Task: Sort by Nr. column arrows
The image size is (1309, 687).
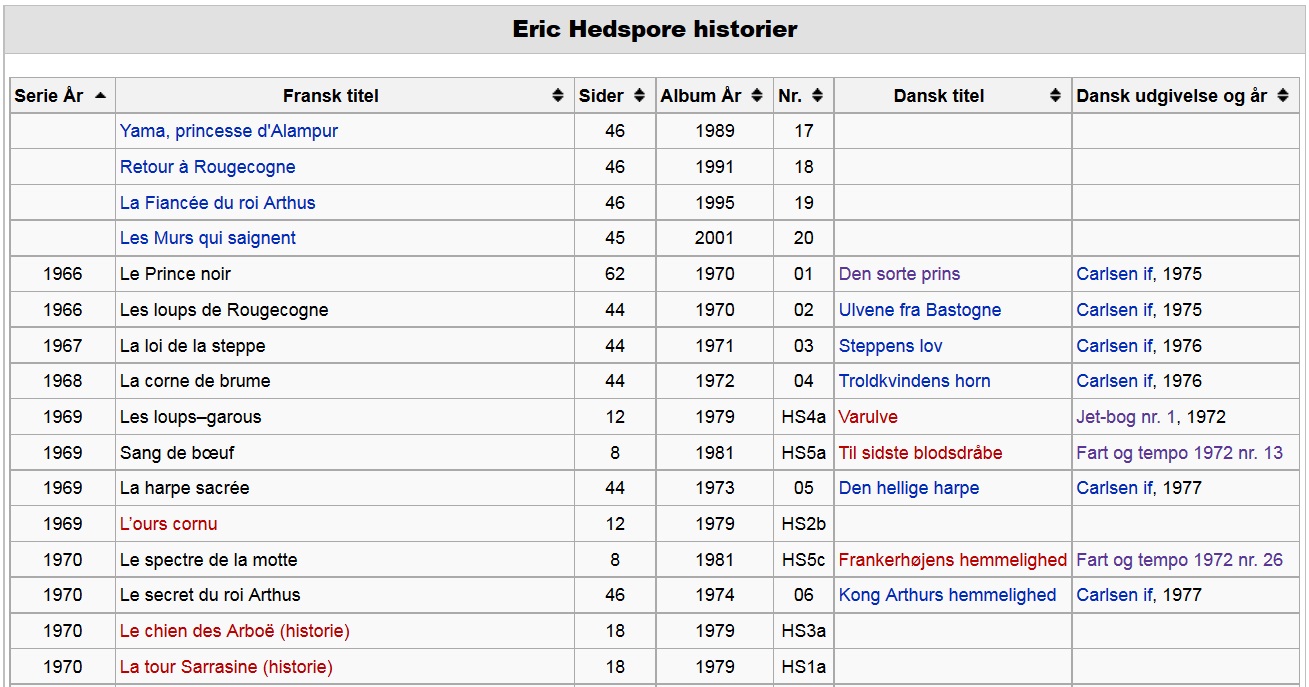Action: click(x=817, y=96)
